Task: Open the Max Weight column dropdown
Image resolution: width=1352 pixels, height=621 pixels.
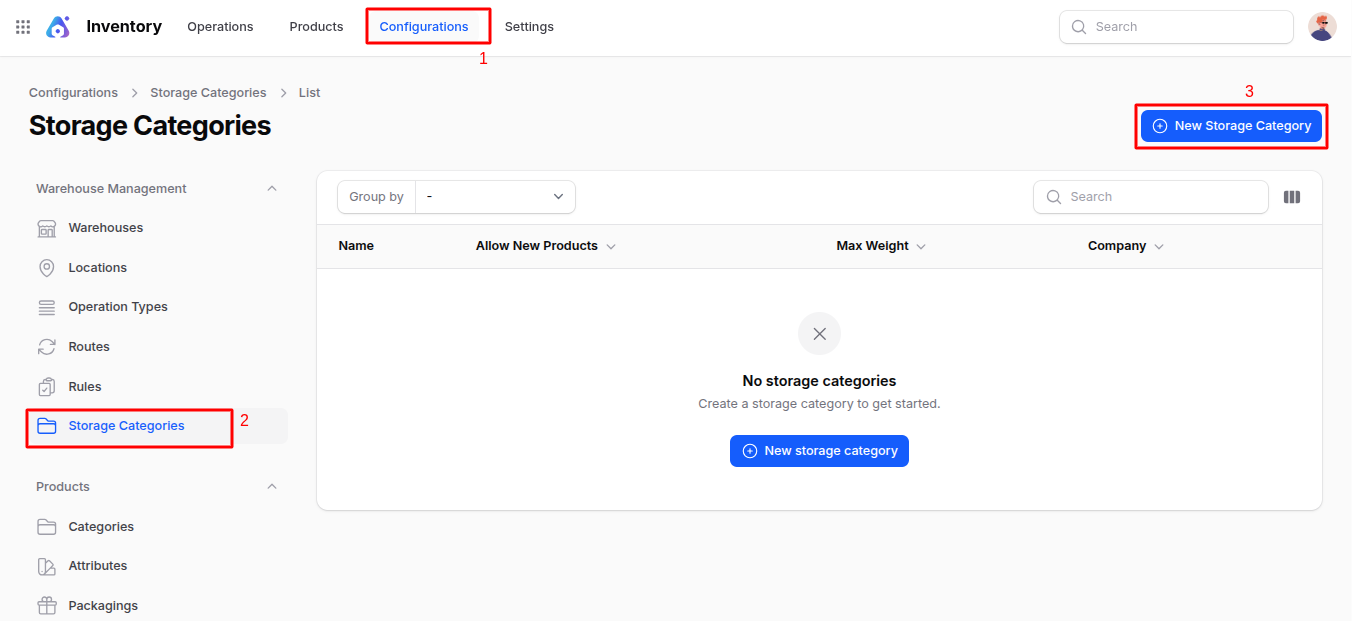Action: 920,245
